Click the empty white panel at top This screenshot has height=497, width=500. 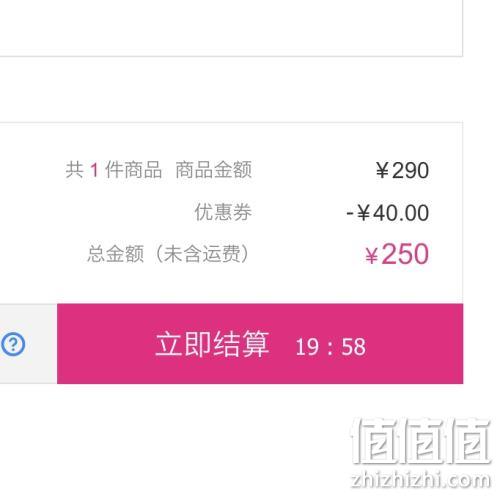pyautogui.click(x=231, y=28)
